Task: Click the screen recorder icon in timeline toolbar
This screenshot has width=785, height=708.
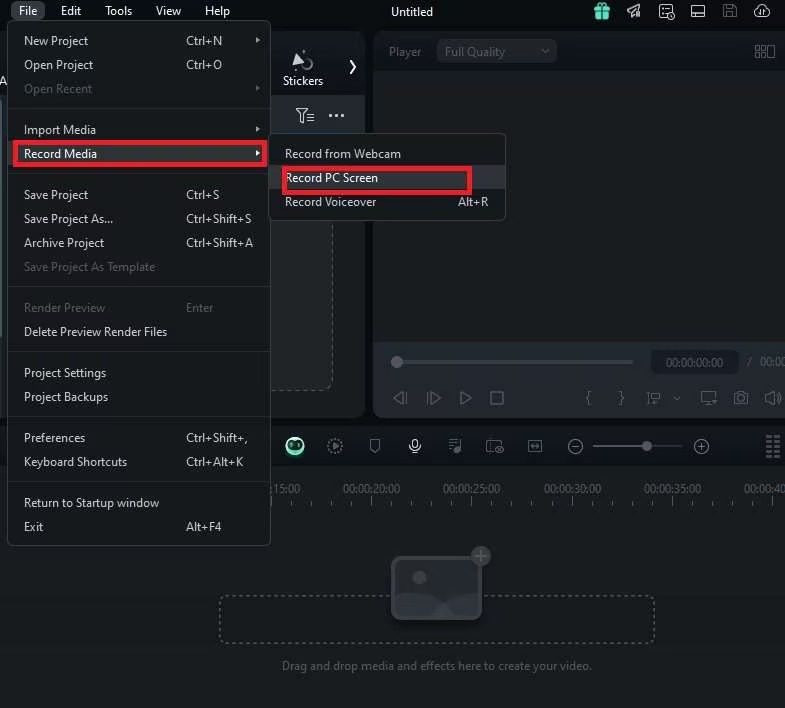Action: pos(495,446)
